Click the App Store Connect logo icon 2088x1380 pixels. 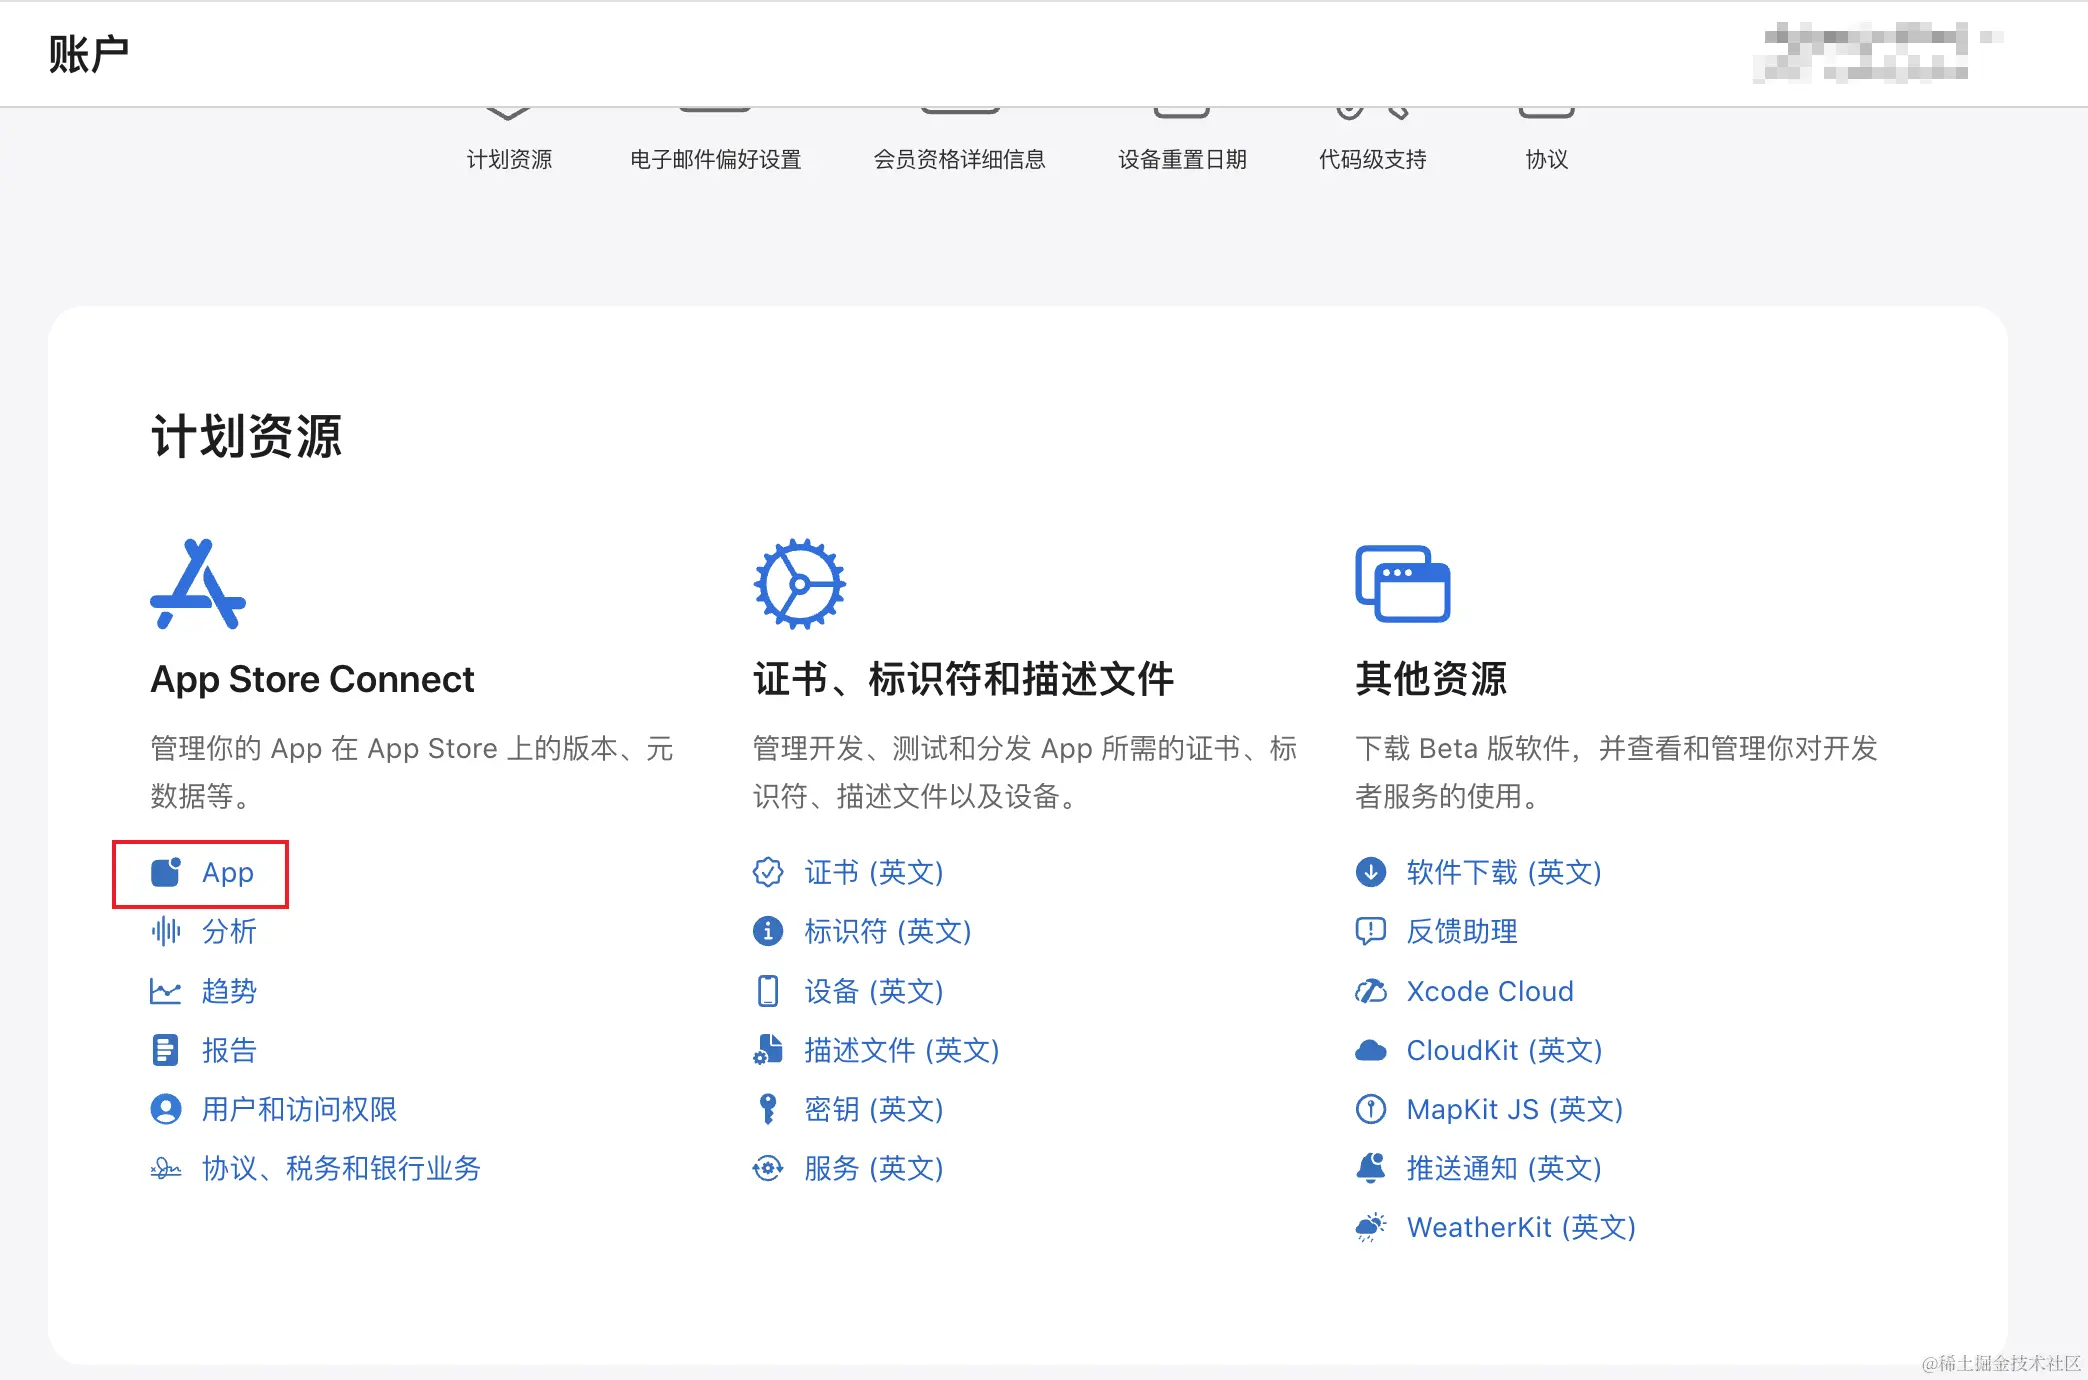point(197,585)
